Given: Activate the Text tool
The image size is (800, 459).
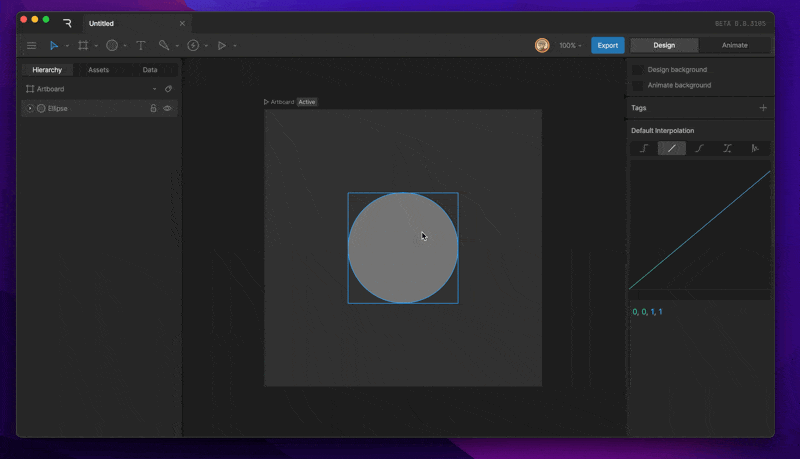Looking at the screenshot, I should click(141, 45).
